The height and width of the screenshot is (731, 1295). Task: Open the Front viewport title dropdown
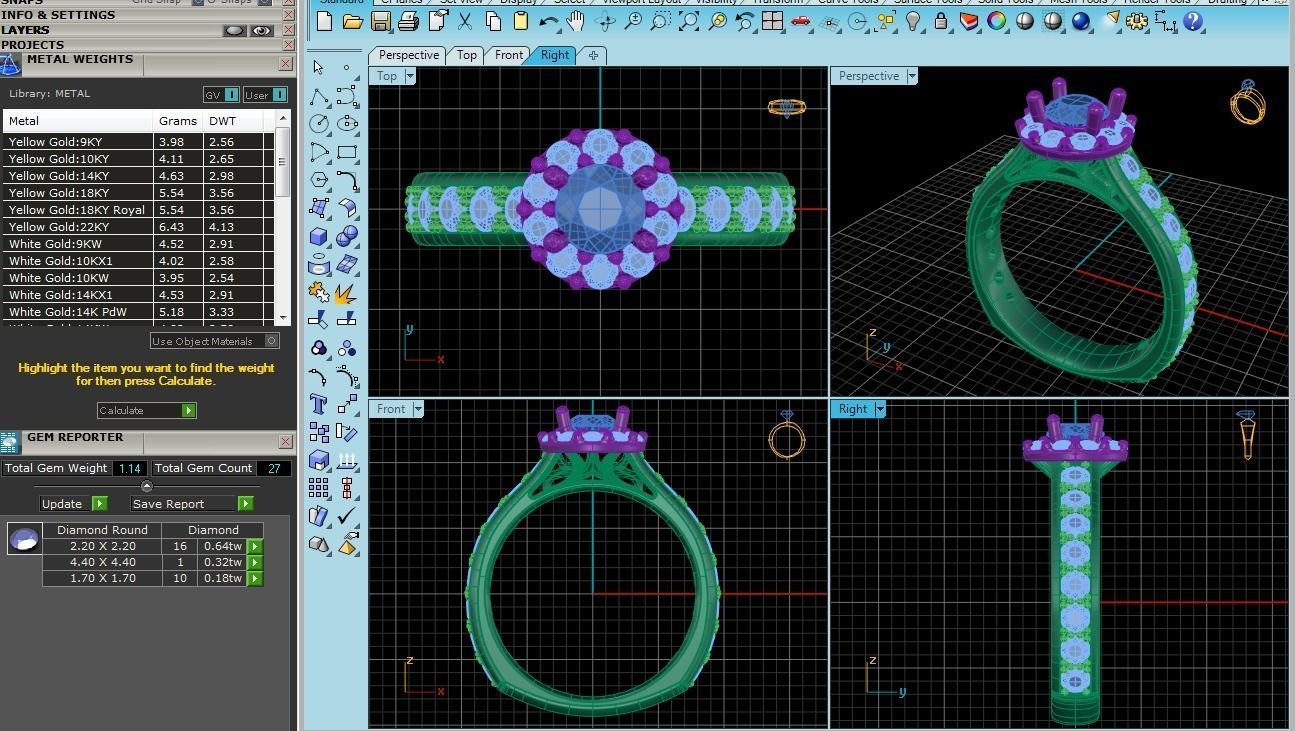[417, 409]
